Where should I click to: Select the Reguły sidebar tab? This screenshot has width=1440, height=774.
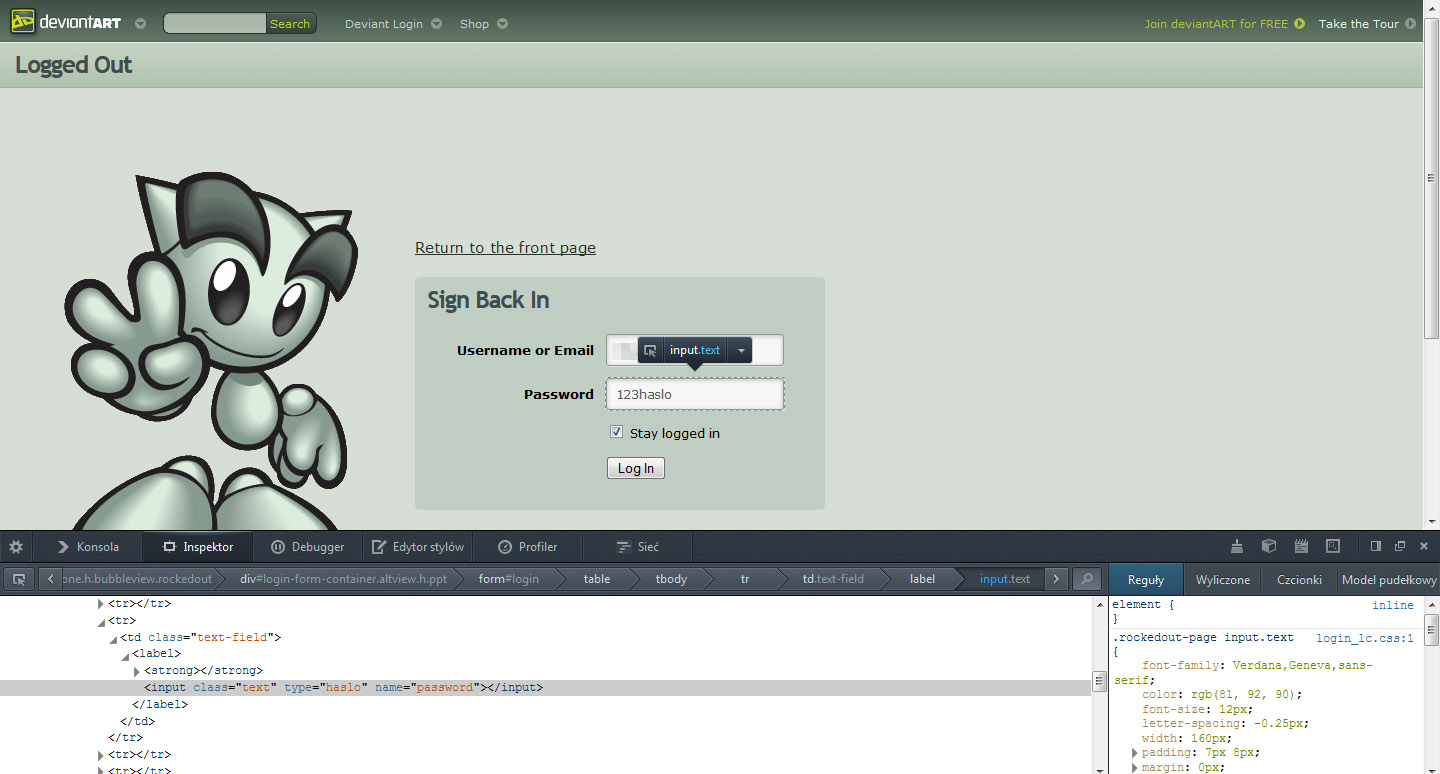point(1146,580)
